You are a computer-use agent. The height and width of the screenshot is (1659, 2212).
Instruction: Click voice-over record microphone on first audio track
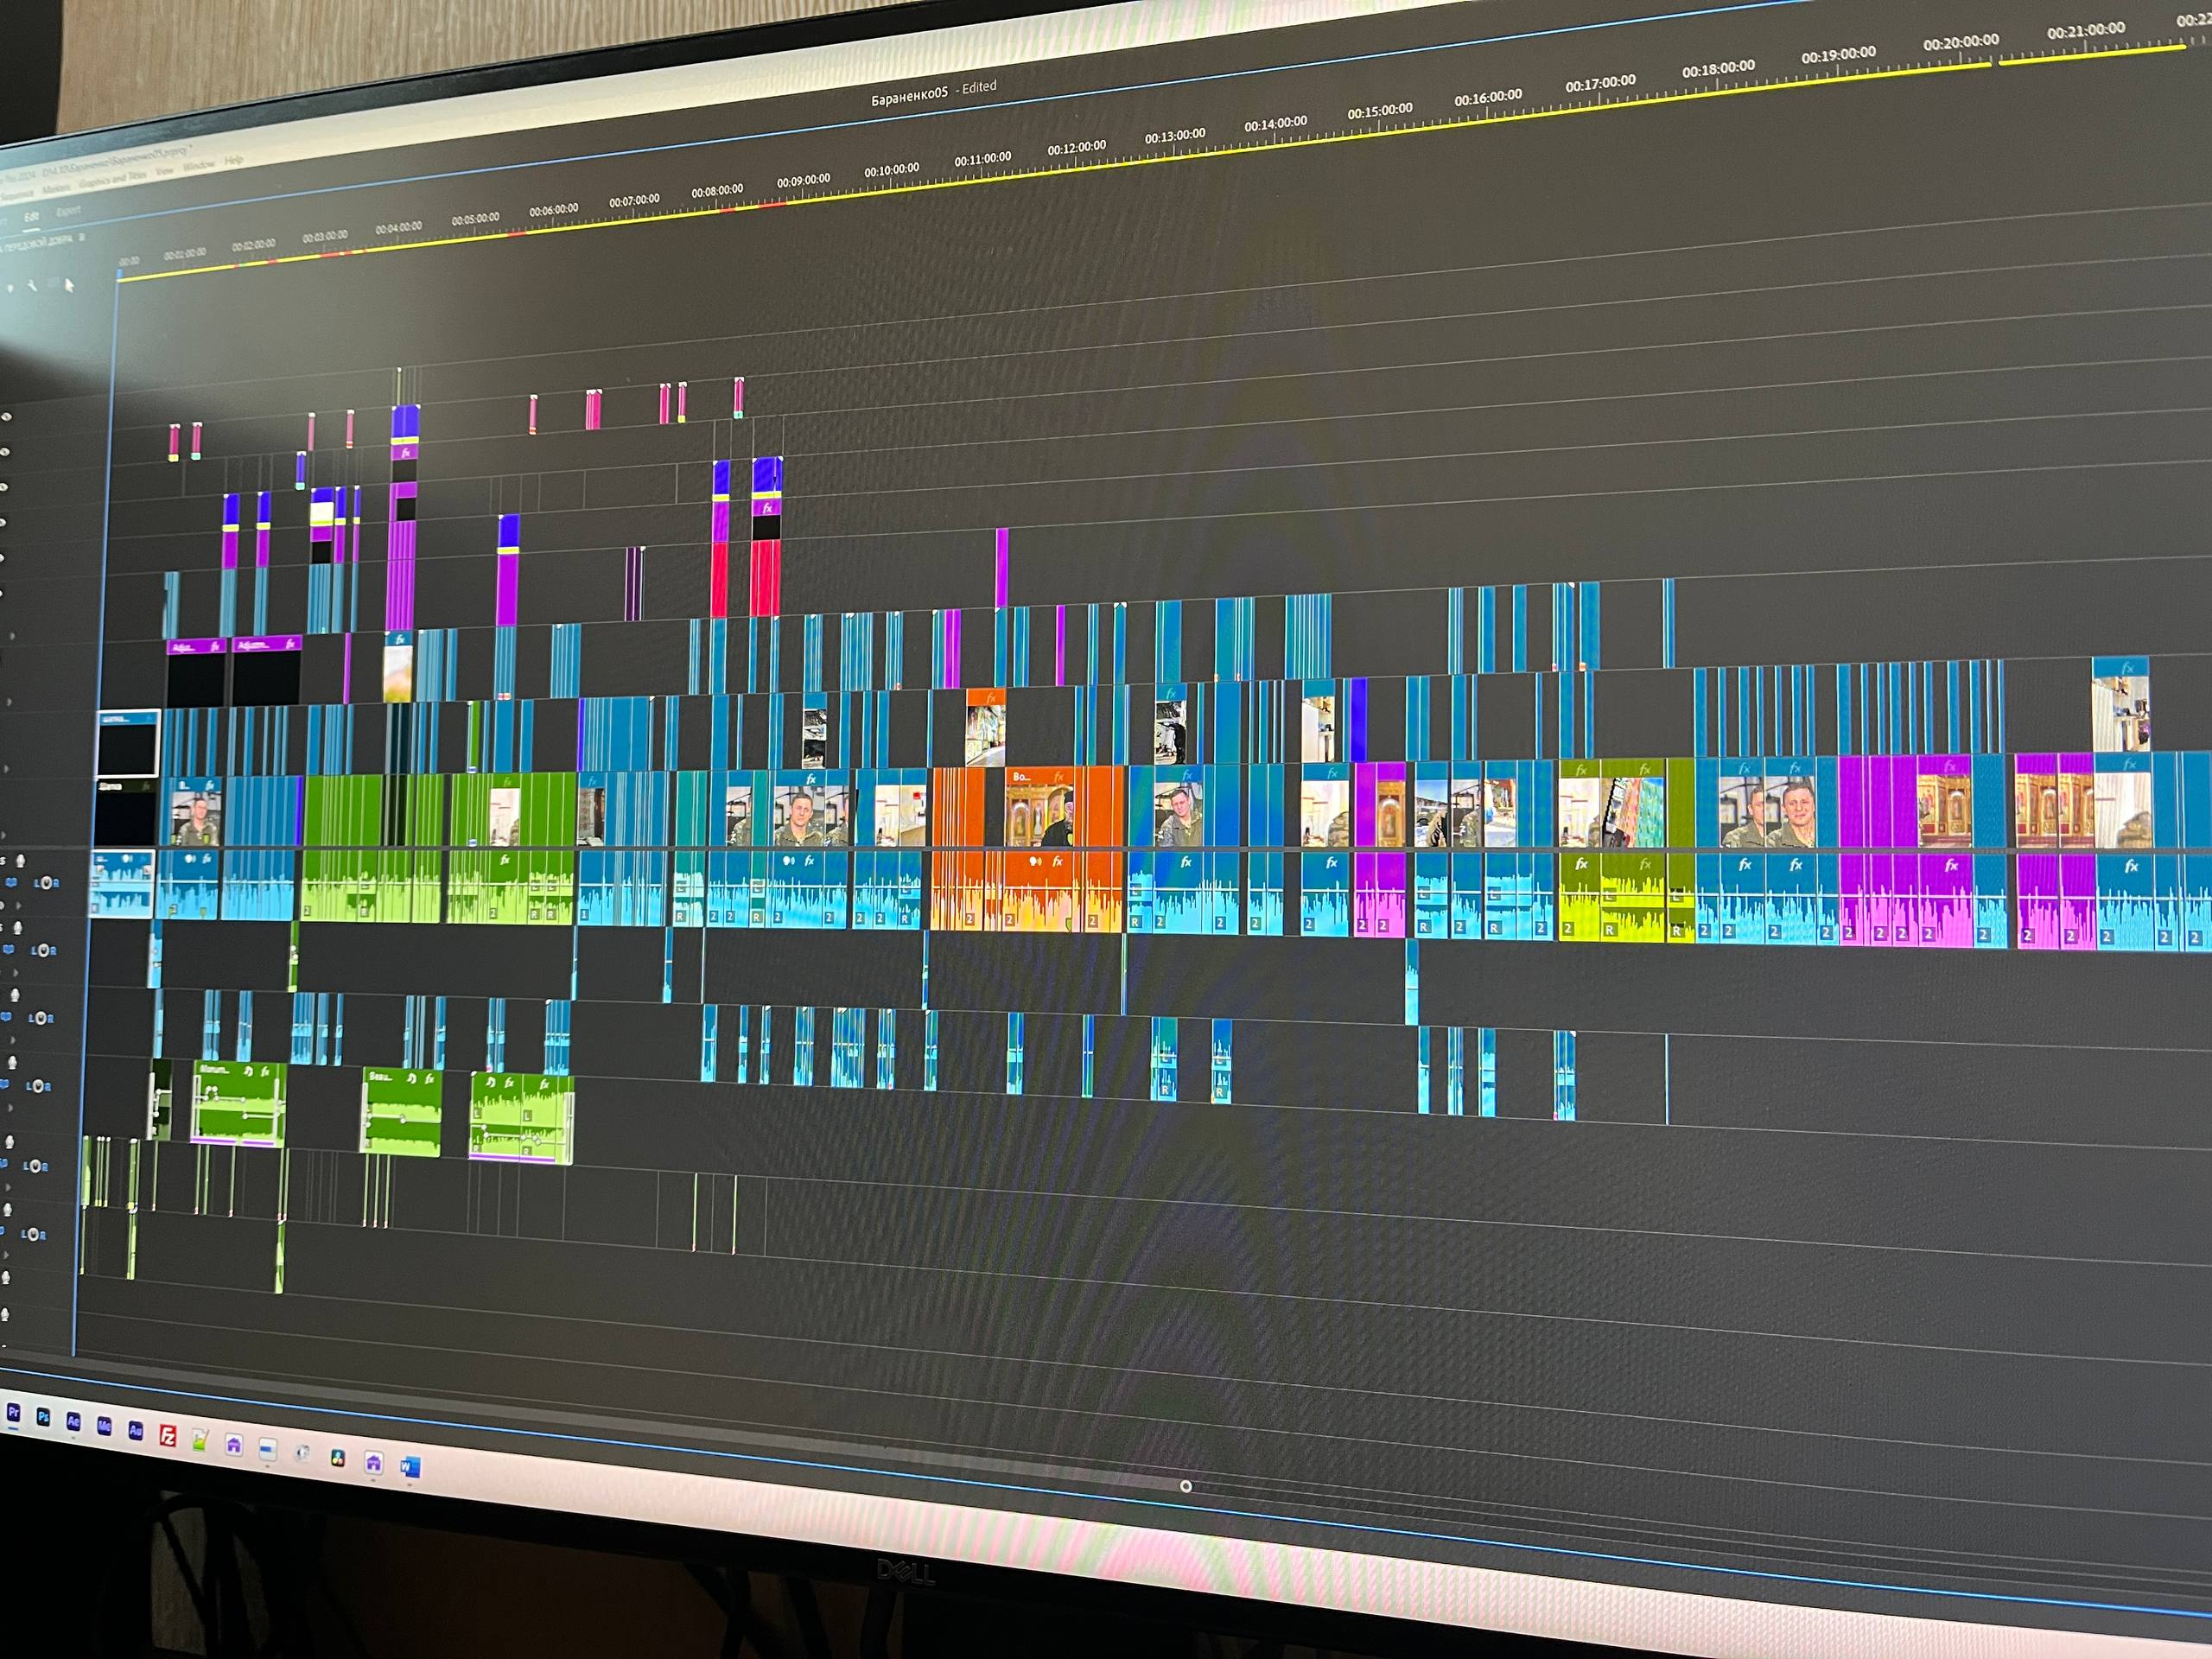coord(20,861)
